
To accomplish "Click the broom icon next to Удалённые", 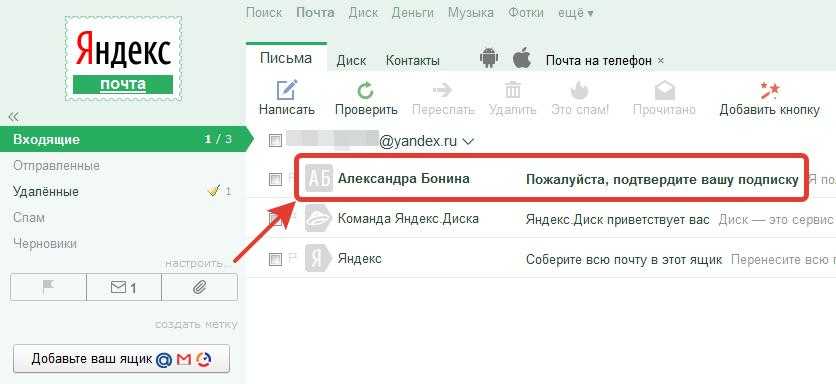I will click(x=214, y=191).
